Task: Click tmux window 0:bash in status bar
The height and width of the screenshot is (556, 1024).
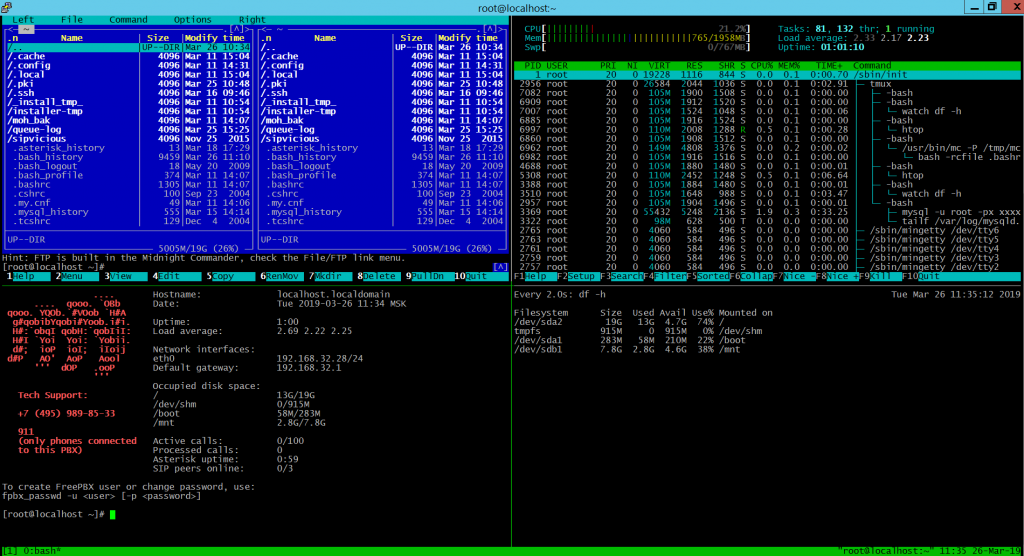Action: point(42,550)
